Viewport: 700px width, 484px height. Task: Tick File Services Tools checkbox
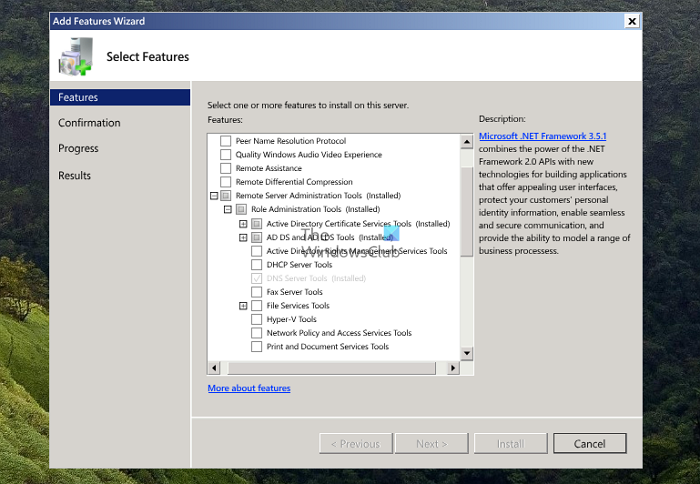tap(256, 306)
